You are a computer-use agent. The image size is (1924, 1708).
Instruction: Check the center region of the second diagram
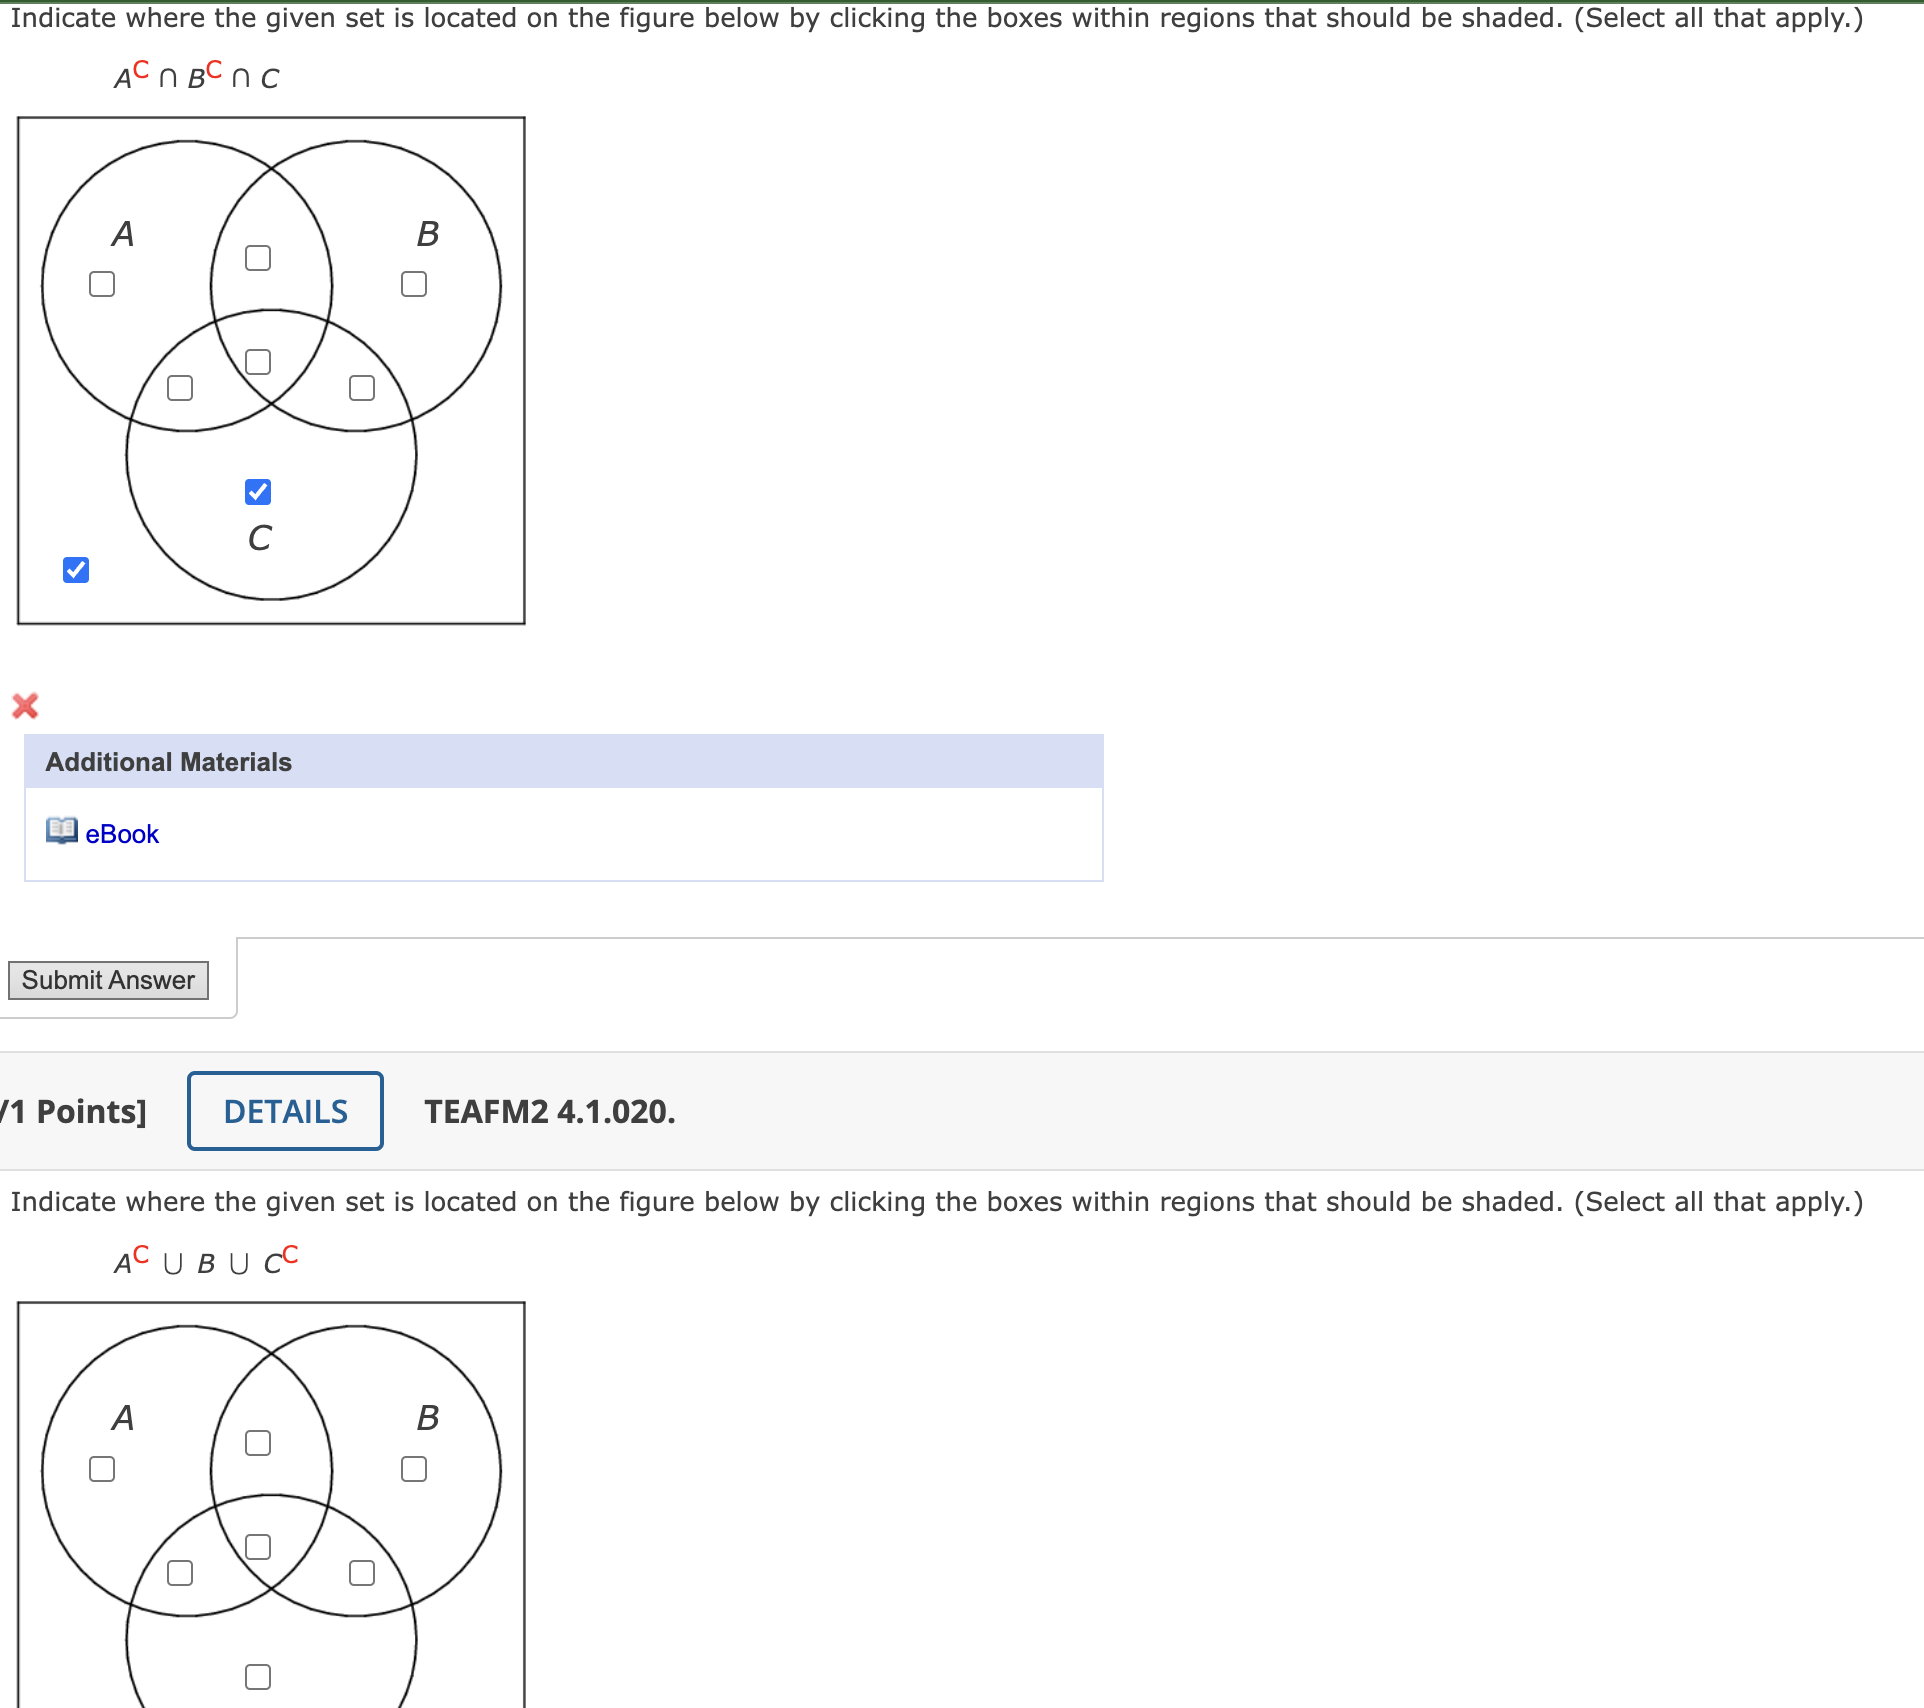[258, 1546]
